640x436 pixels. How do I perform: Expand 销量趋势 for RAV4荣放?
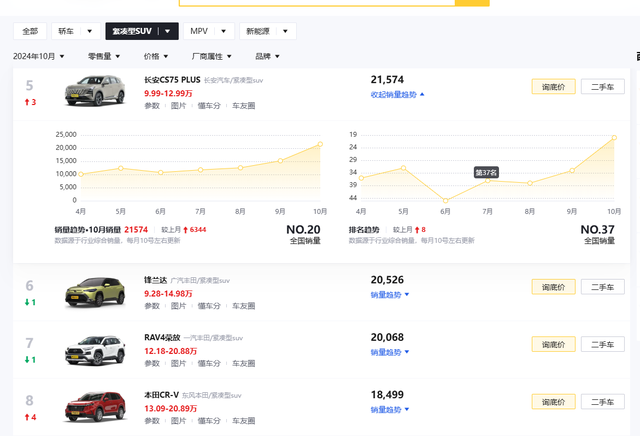point(390,352)
